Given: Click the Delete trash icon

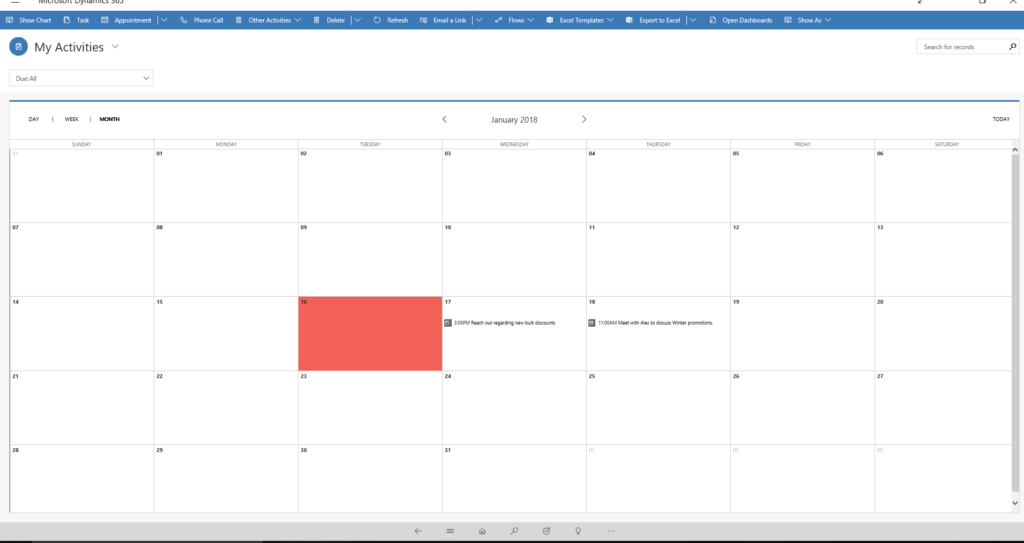Looking at the screenshot, I should click(317, 20).
